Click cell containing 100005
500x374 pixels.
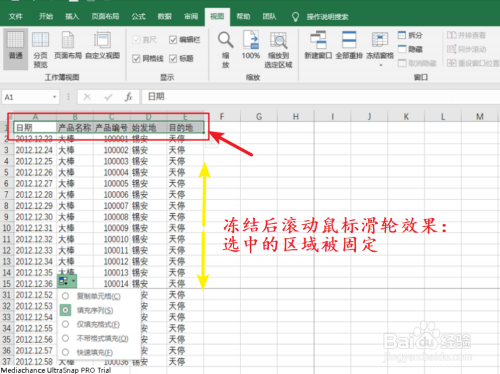[x=112, y=184]
